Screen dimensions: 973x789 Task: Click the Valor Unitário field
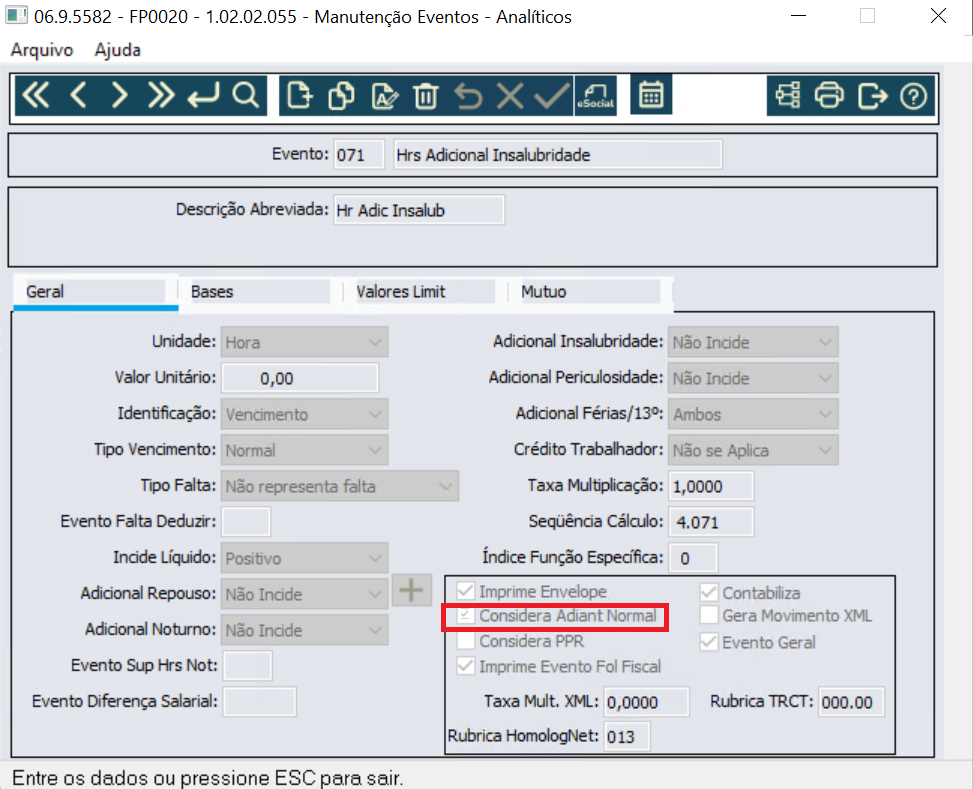(300, 378)
